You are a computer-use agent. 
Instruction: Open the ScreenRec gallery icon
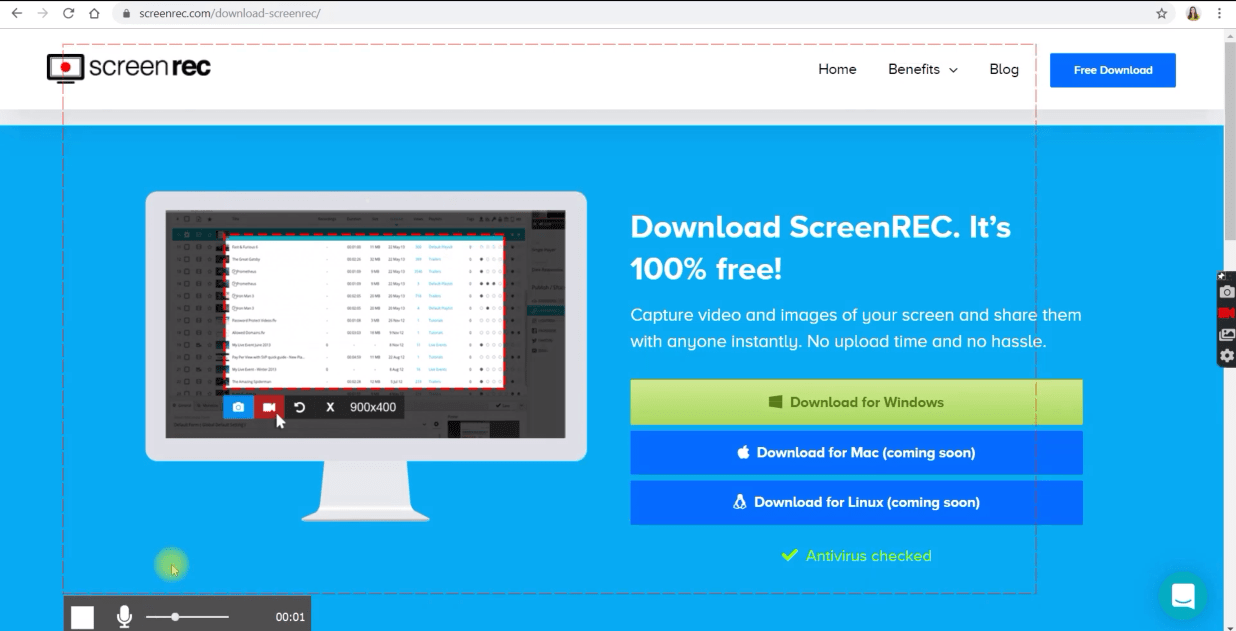click(x=1227, y=335)
